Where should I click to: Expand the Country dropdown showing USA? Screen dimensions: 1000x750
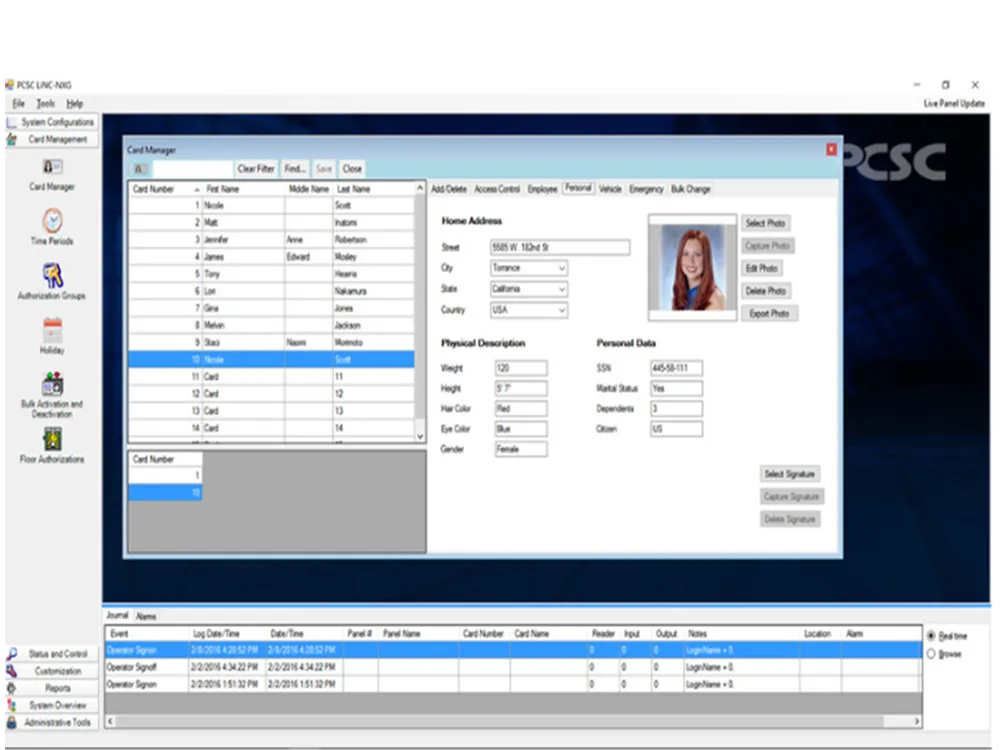561,311
